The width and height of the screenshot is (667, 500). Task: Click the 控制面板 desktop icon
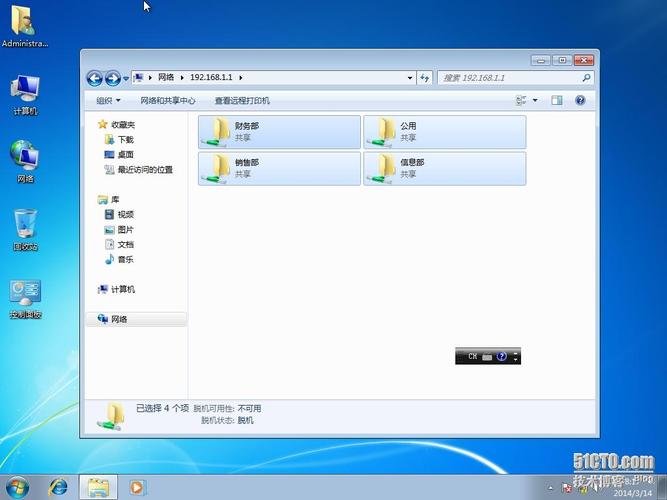(x=25, y=299)
